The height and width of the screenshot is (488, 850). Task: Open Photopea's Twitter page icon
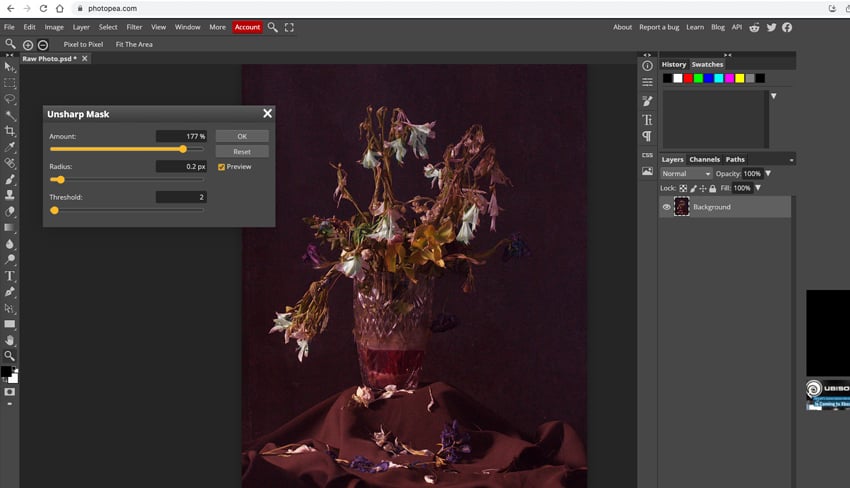tap(771, 27)
